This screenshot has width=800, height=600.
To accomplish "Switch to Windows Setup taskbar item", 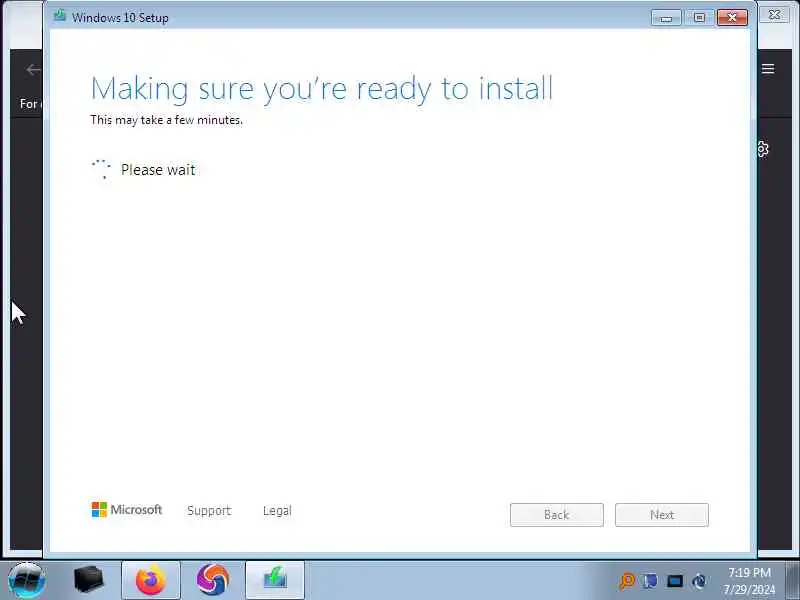I will click(275, 580).
